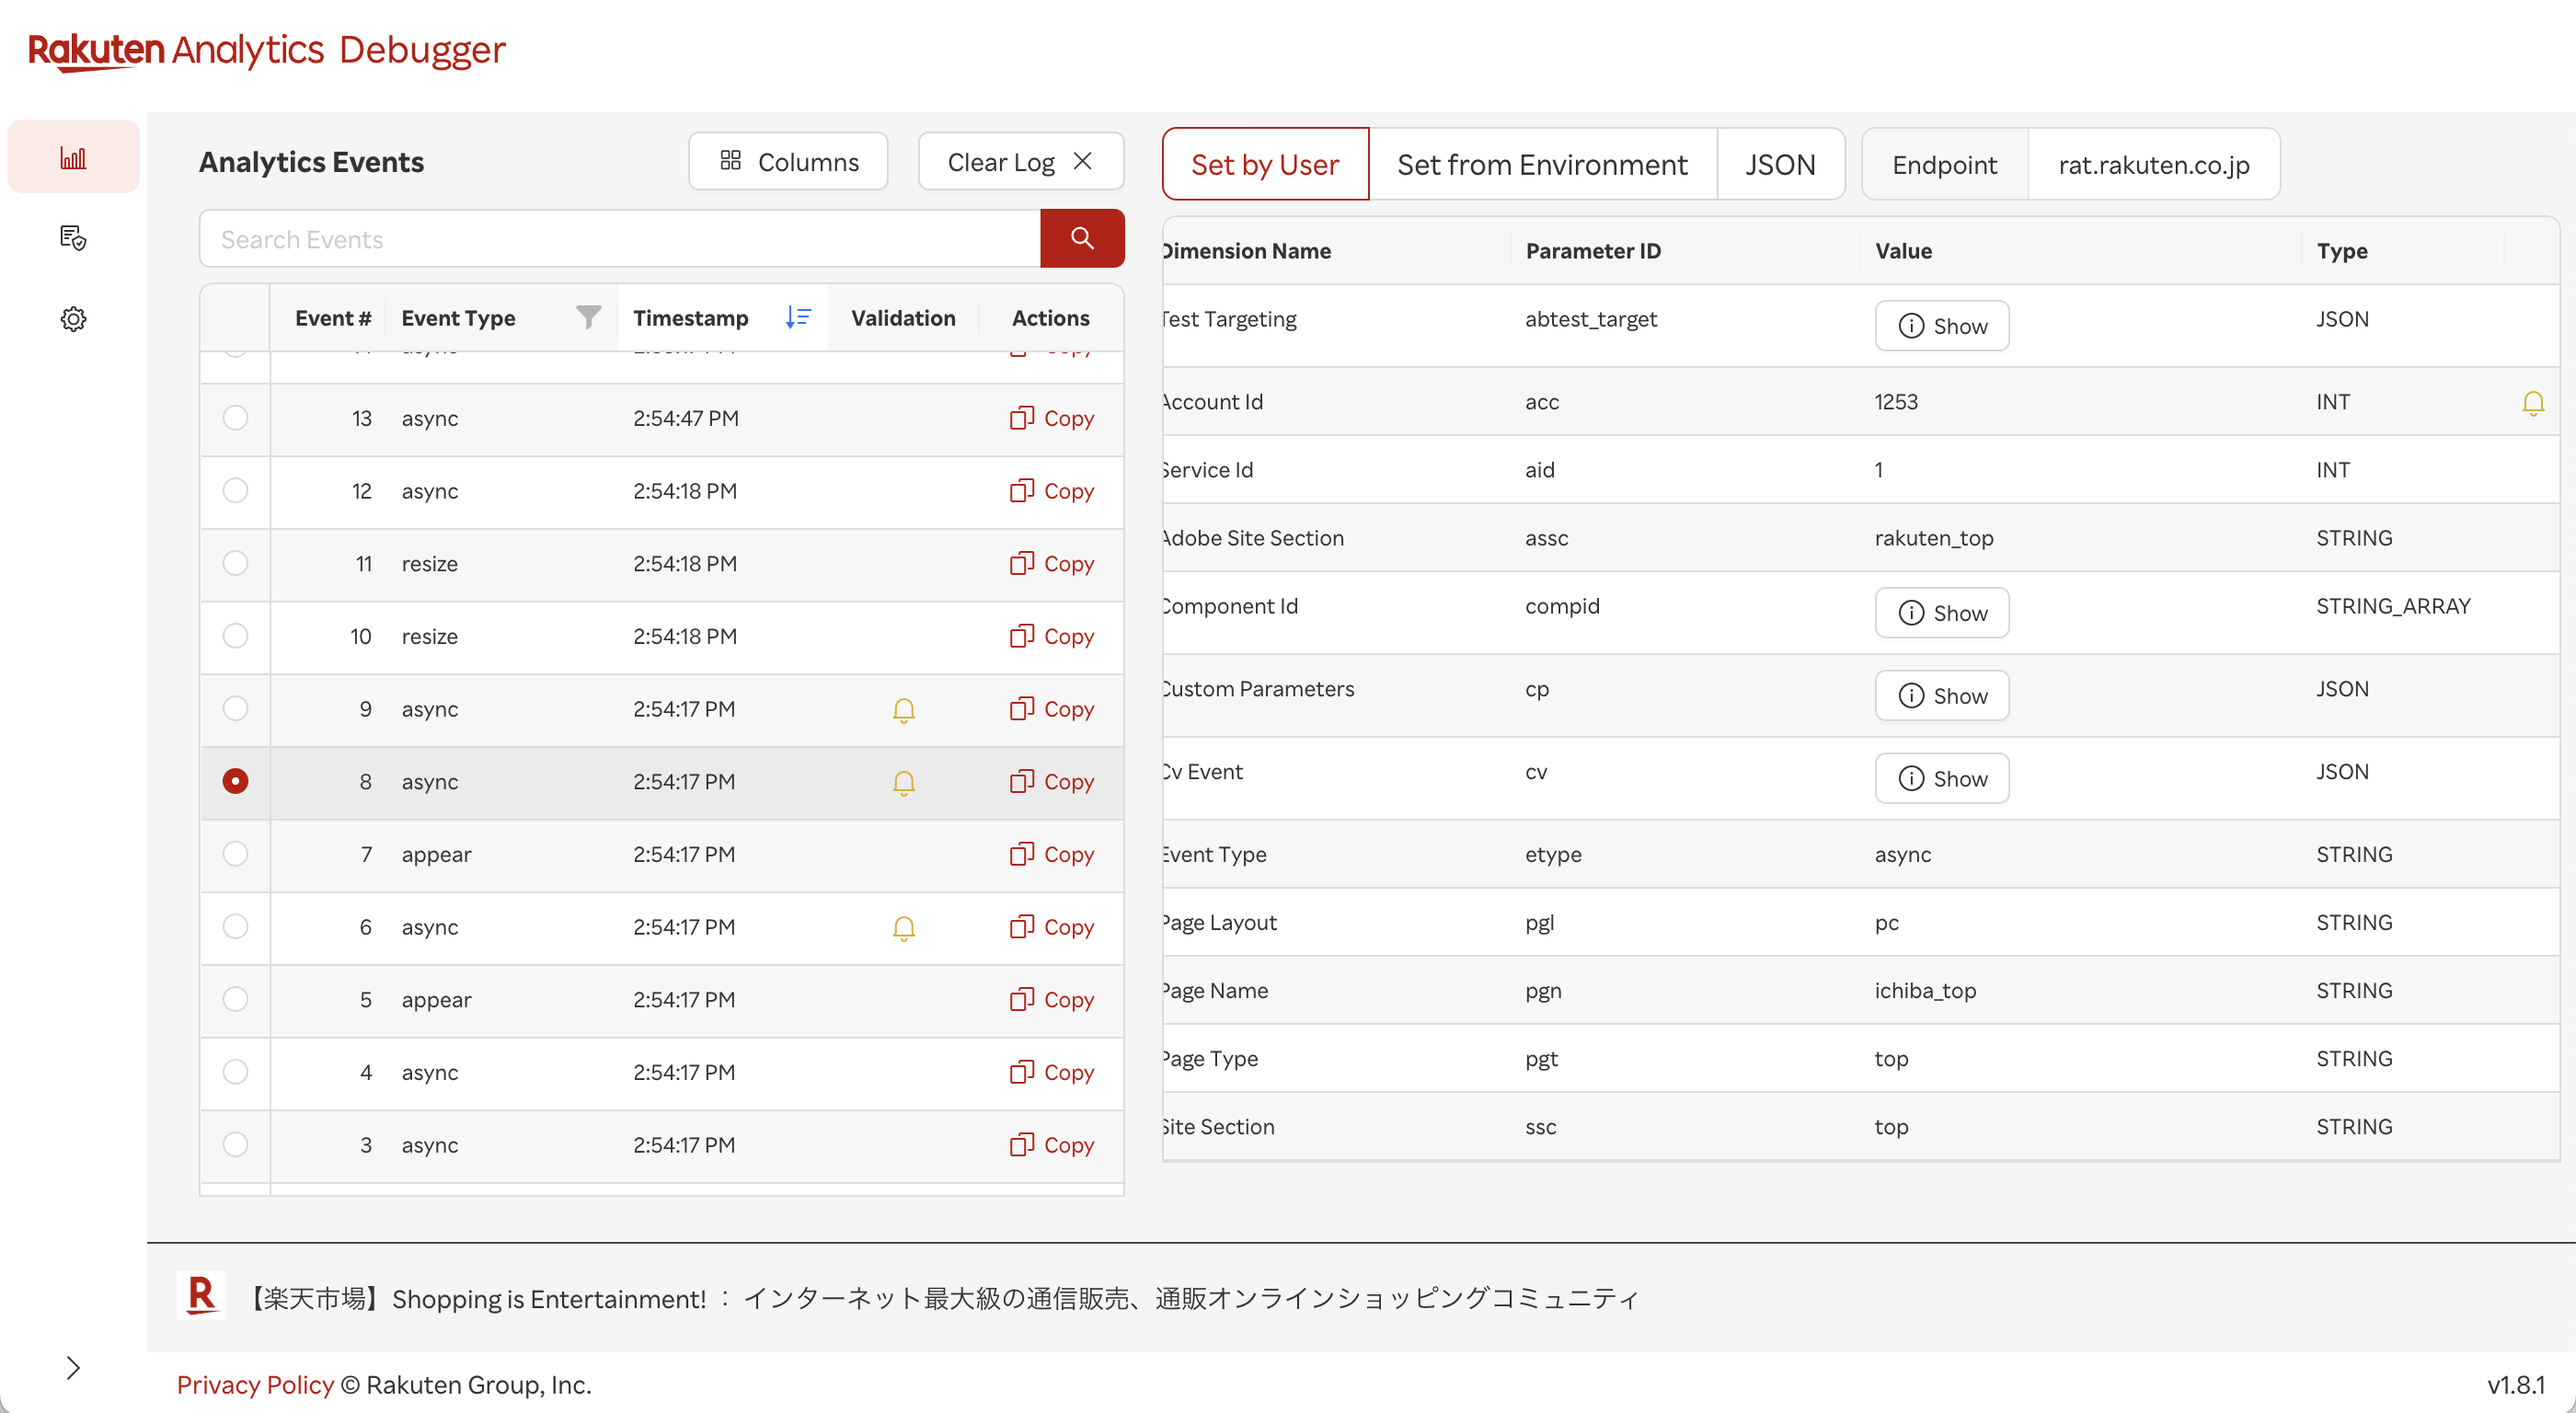Copy event 13 with the copy icon

(1051, 418)
